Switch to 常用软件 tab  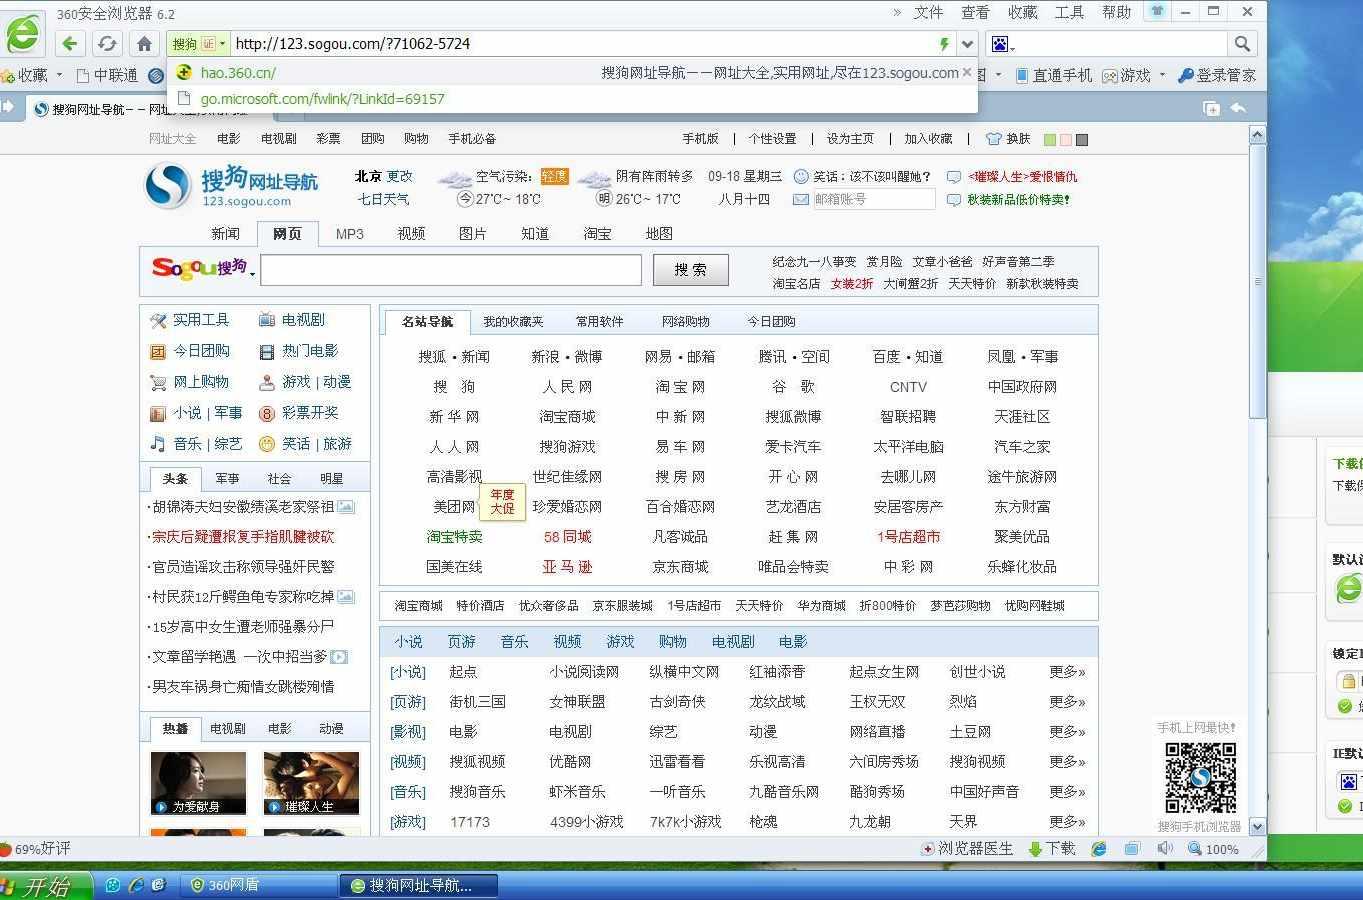[x=599, y=321]
